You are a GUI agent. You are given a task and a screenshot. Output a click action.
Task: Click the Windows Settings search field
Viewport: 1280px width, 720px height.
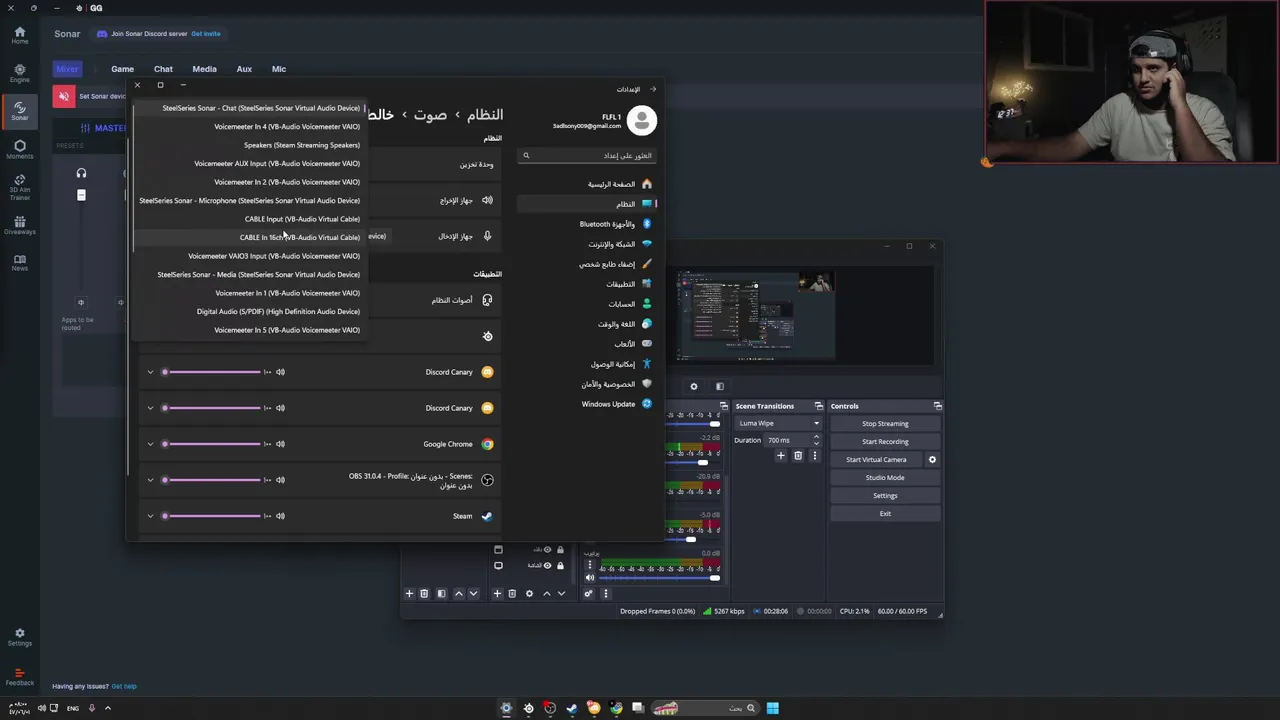[x=587, y=155]
